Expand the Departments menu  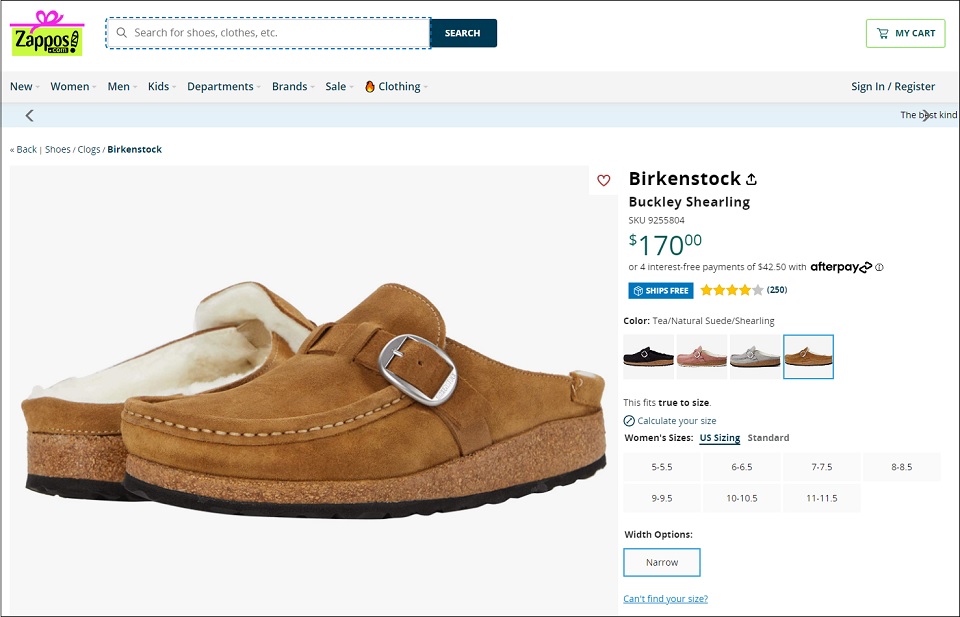pos(222,87)
